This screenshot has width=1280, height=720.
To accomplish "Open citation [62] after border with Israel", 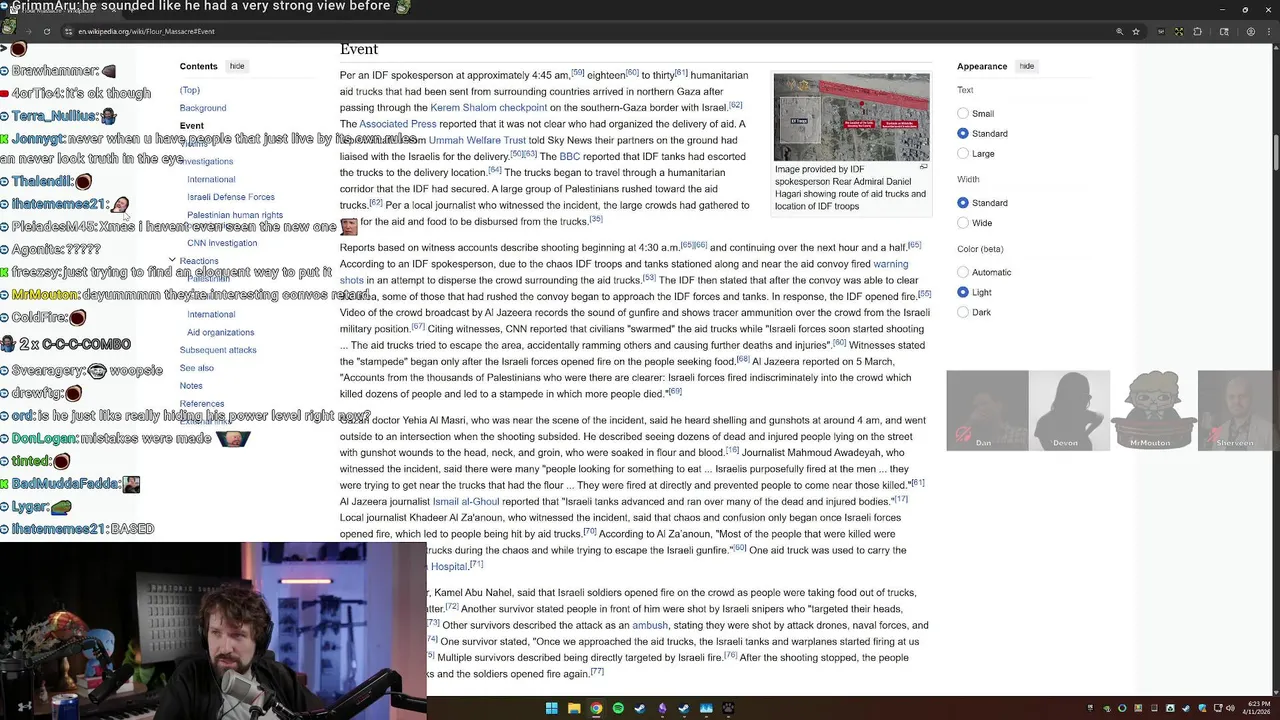I will pyautogui.click(x=735, y=105).
